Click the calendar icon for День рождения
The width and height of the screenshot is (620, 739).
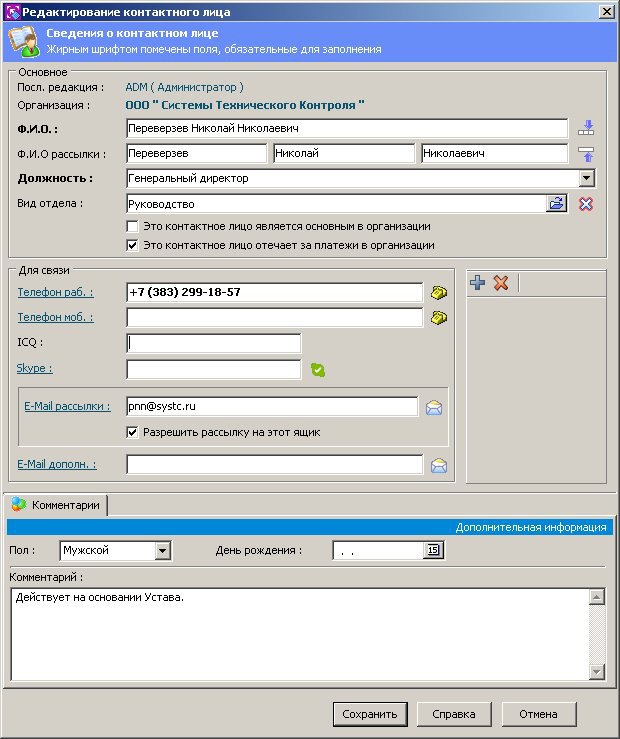(433, 550)
